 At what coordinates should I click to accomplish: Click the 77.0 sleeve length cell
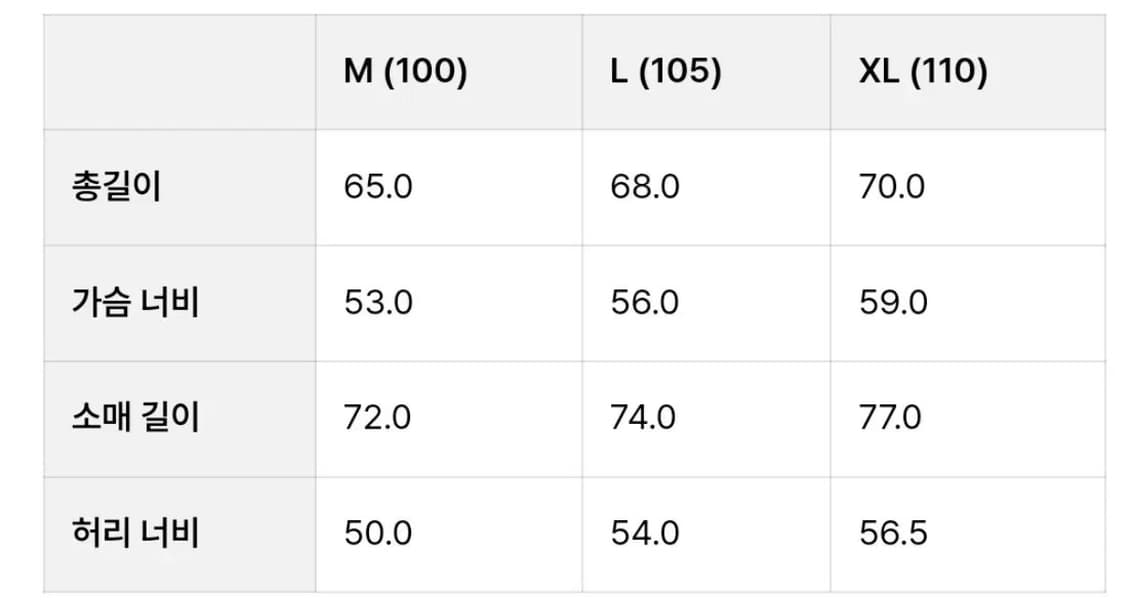click(x=890, y=417)
